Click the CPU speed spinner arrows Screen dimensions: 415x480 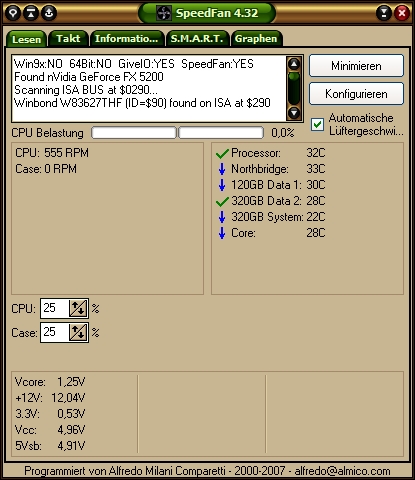78,308
